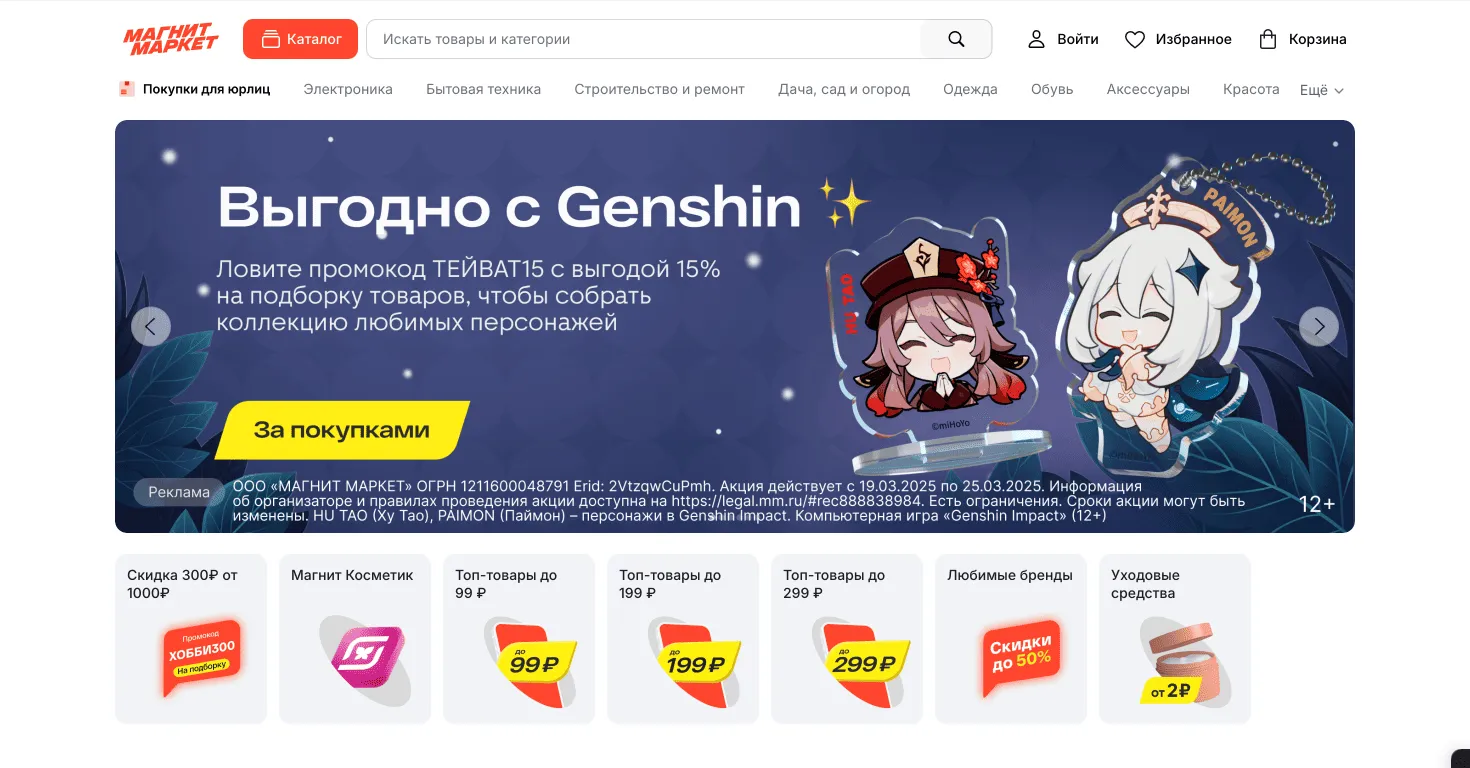Open the Корзина shopping bag icon
This screenshot has width=1470, height=768.
coord(1268,39)
